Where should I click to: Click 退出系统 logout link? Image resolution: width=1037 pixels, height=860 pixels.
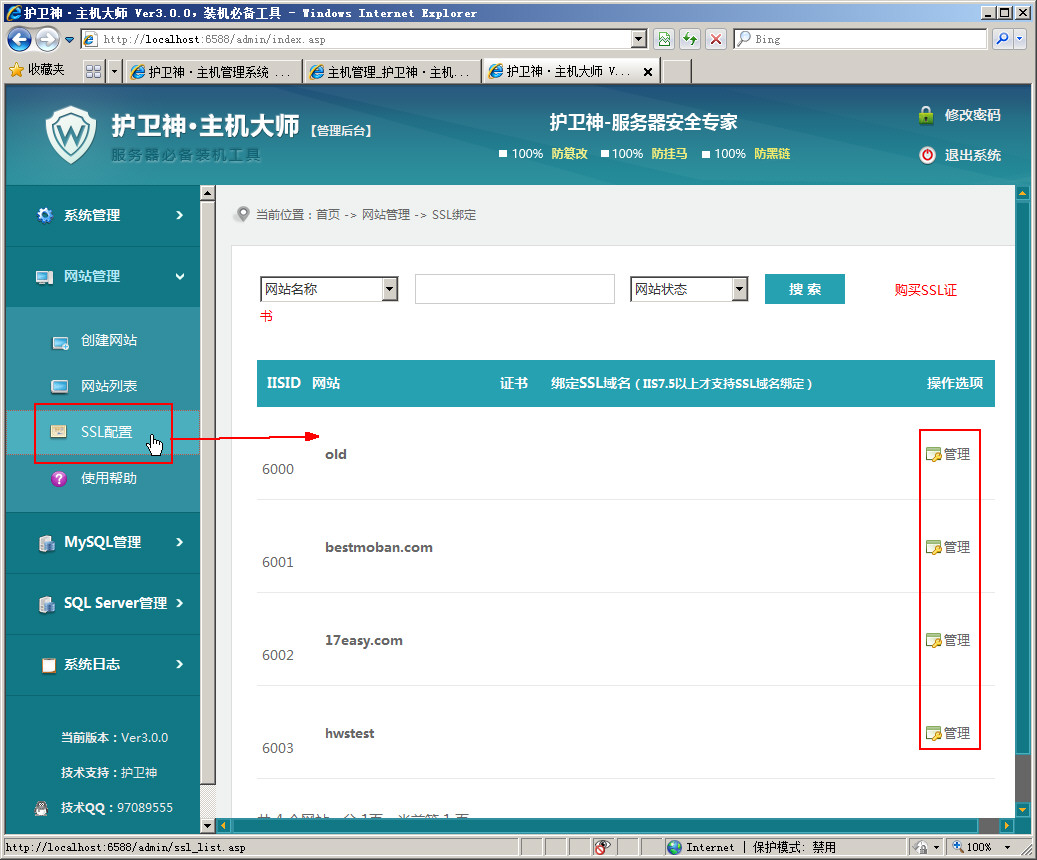972,155
